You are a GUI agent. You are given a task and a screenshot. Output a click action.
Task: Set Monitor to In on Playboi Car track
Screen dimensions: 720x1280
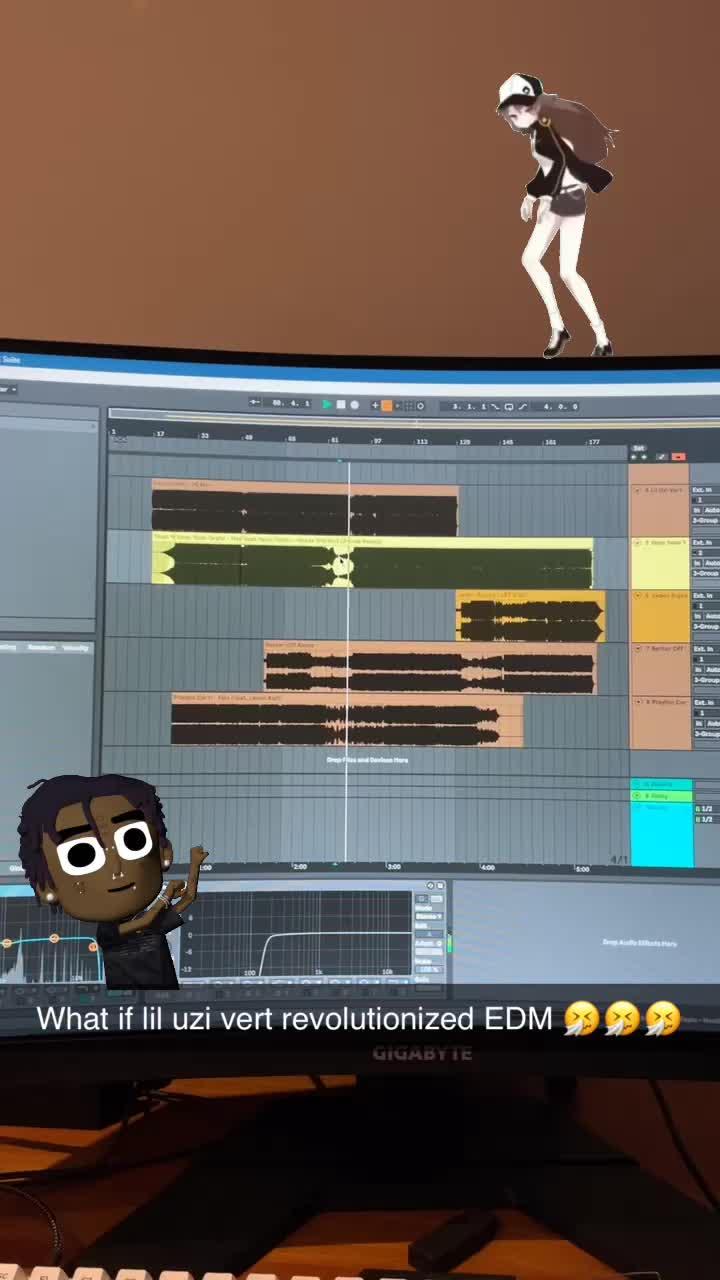point(697,723)
